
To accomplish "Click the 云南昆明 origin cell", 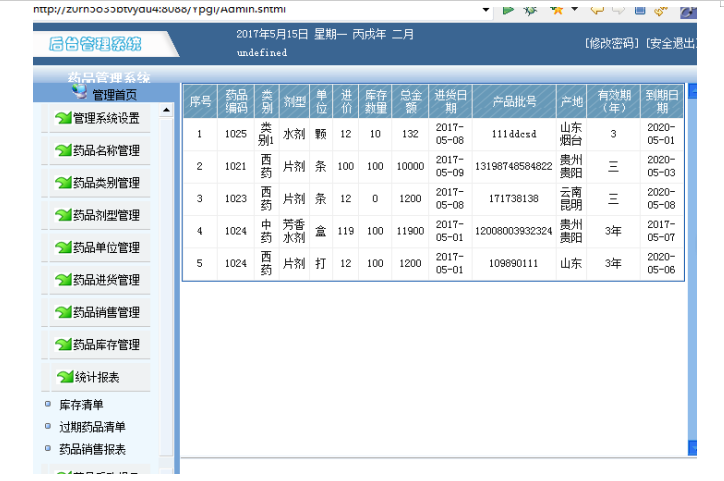I will tap(571, 198).
